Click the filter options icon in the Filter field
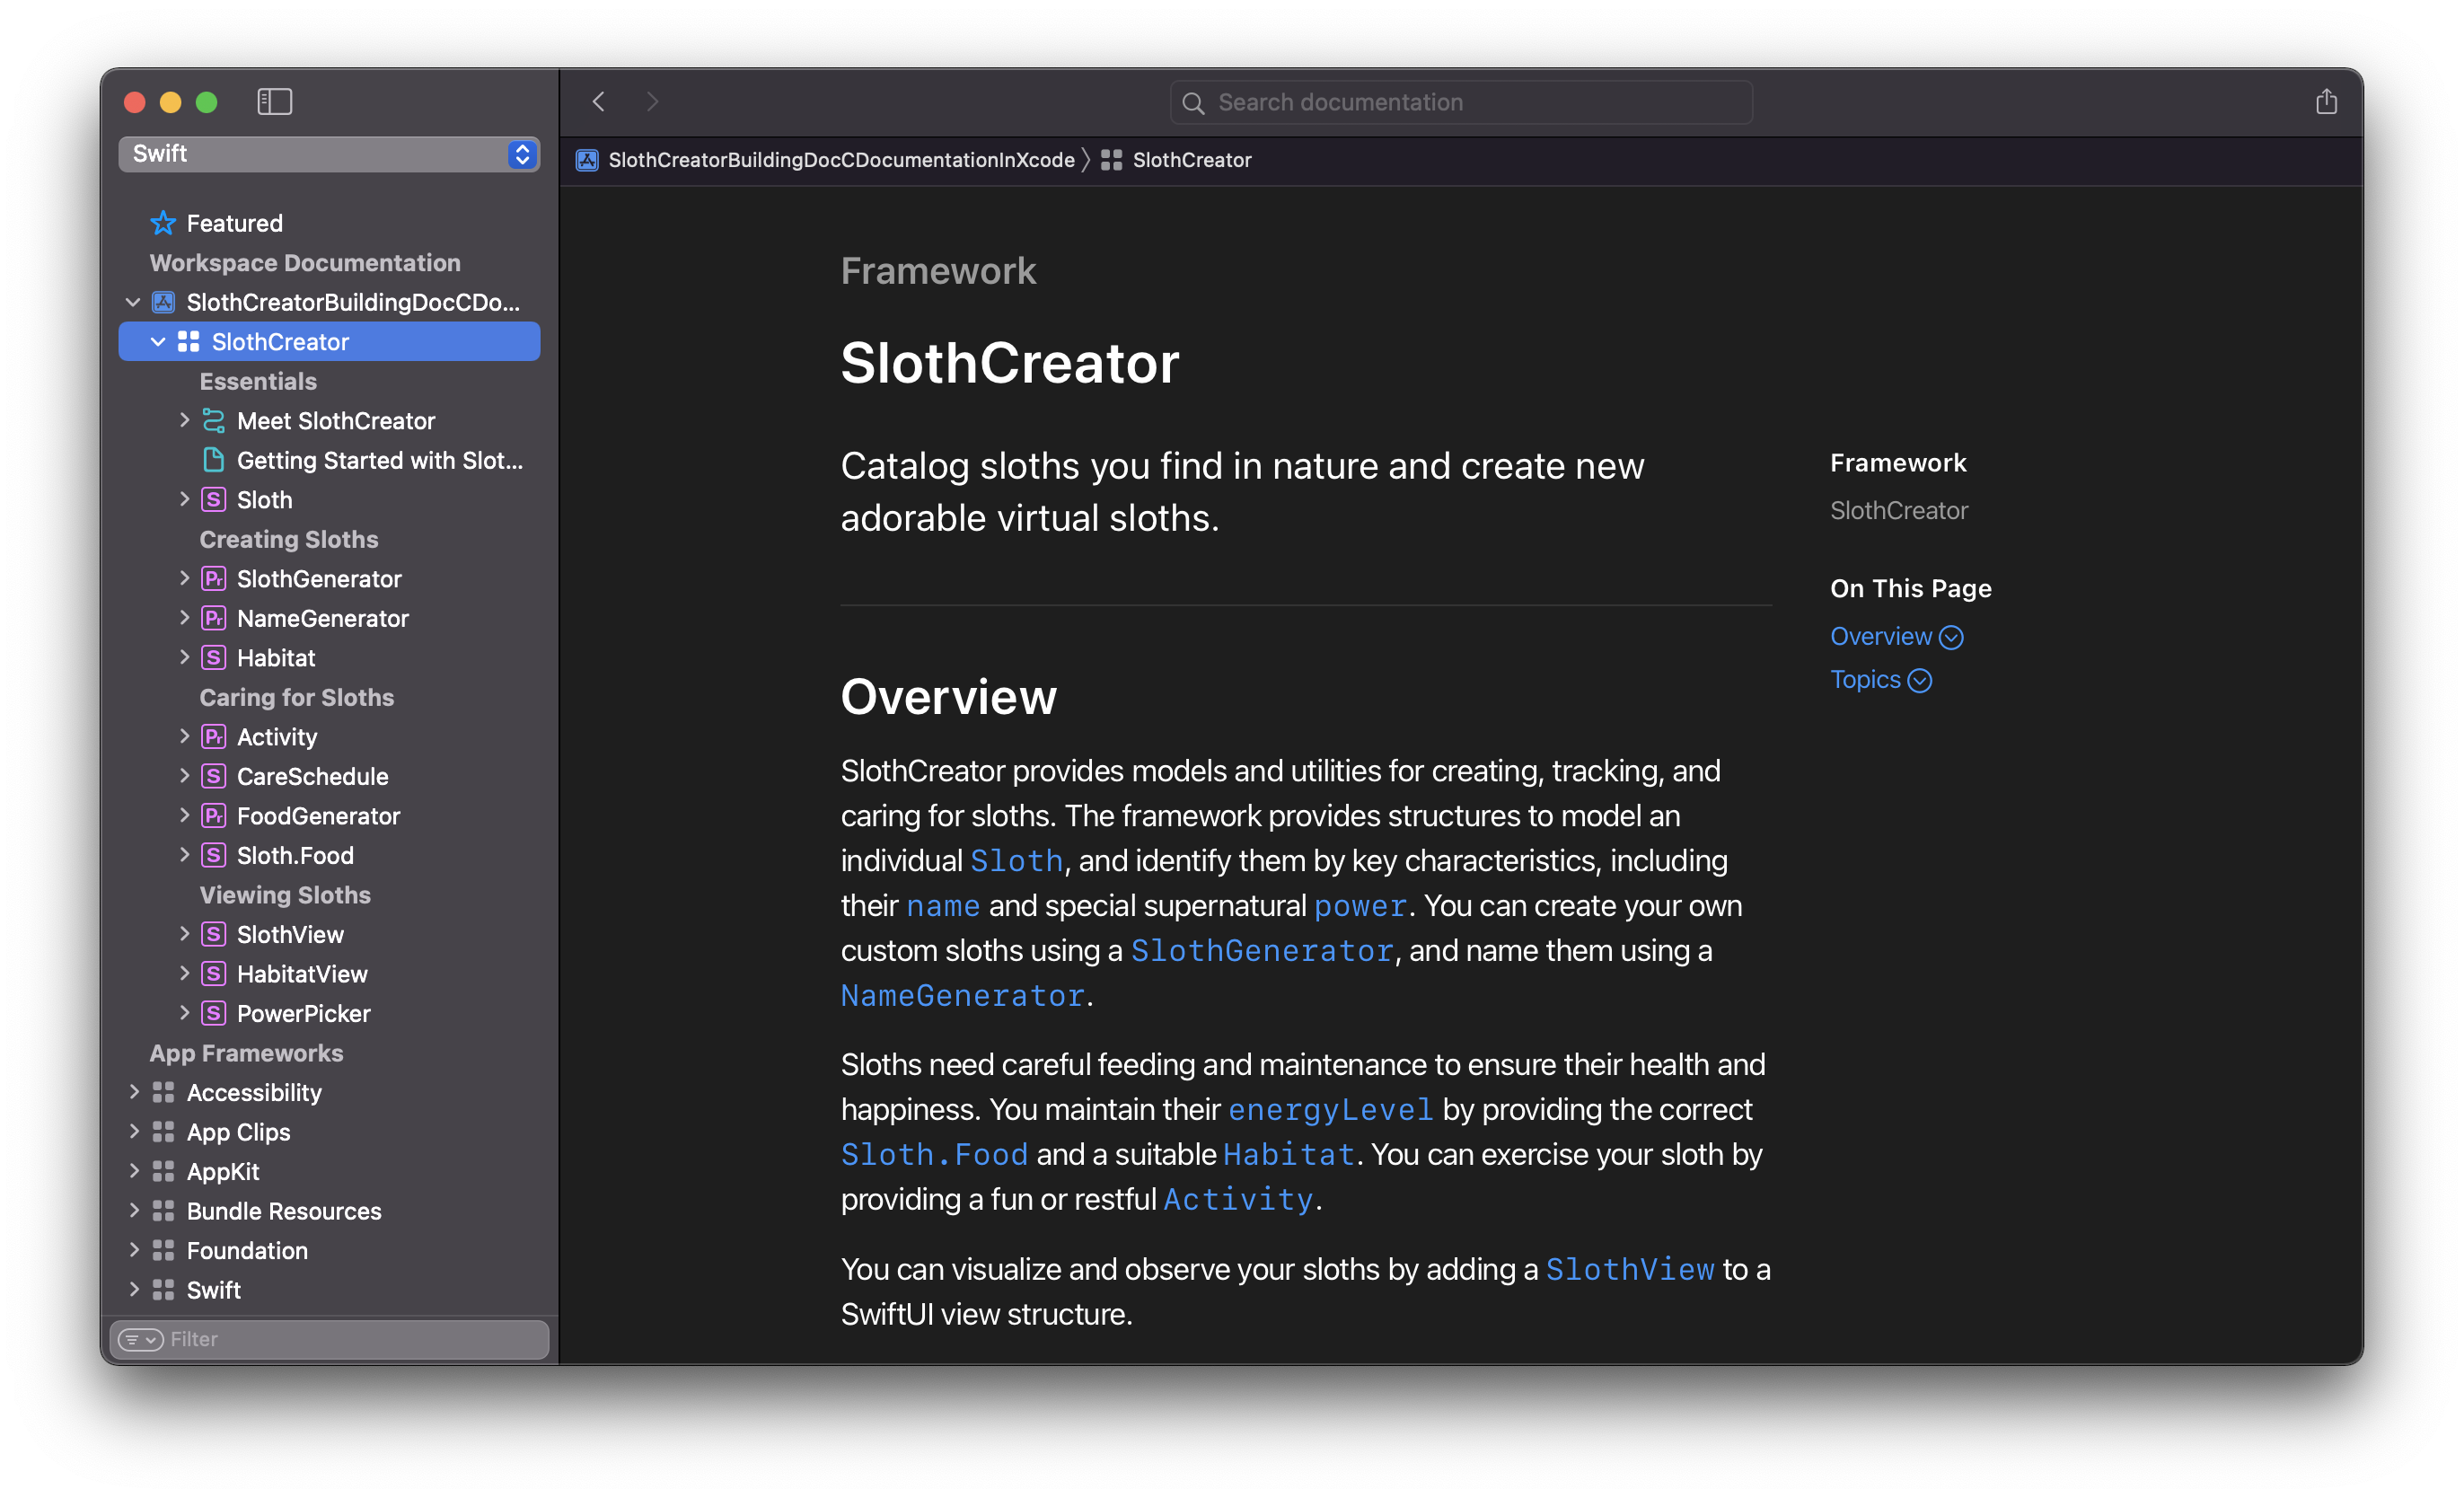The height and width of the screenshot is (1498, 2464). (141, 1340)
